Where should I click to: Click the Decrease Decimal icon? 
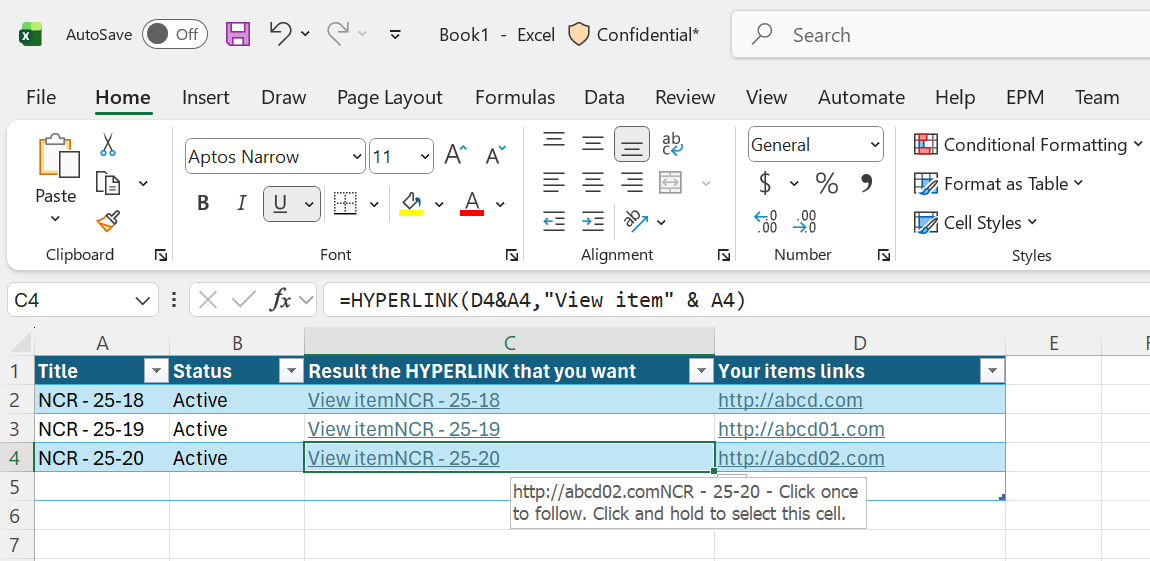click(x=805, y=221)
